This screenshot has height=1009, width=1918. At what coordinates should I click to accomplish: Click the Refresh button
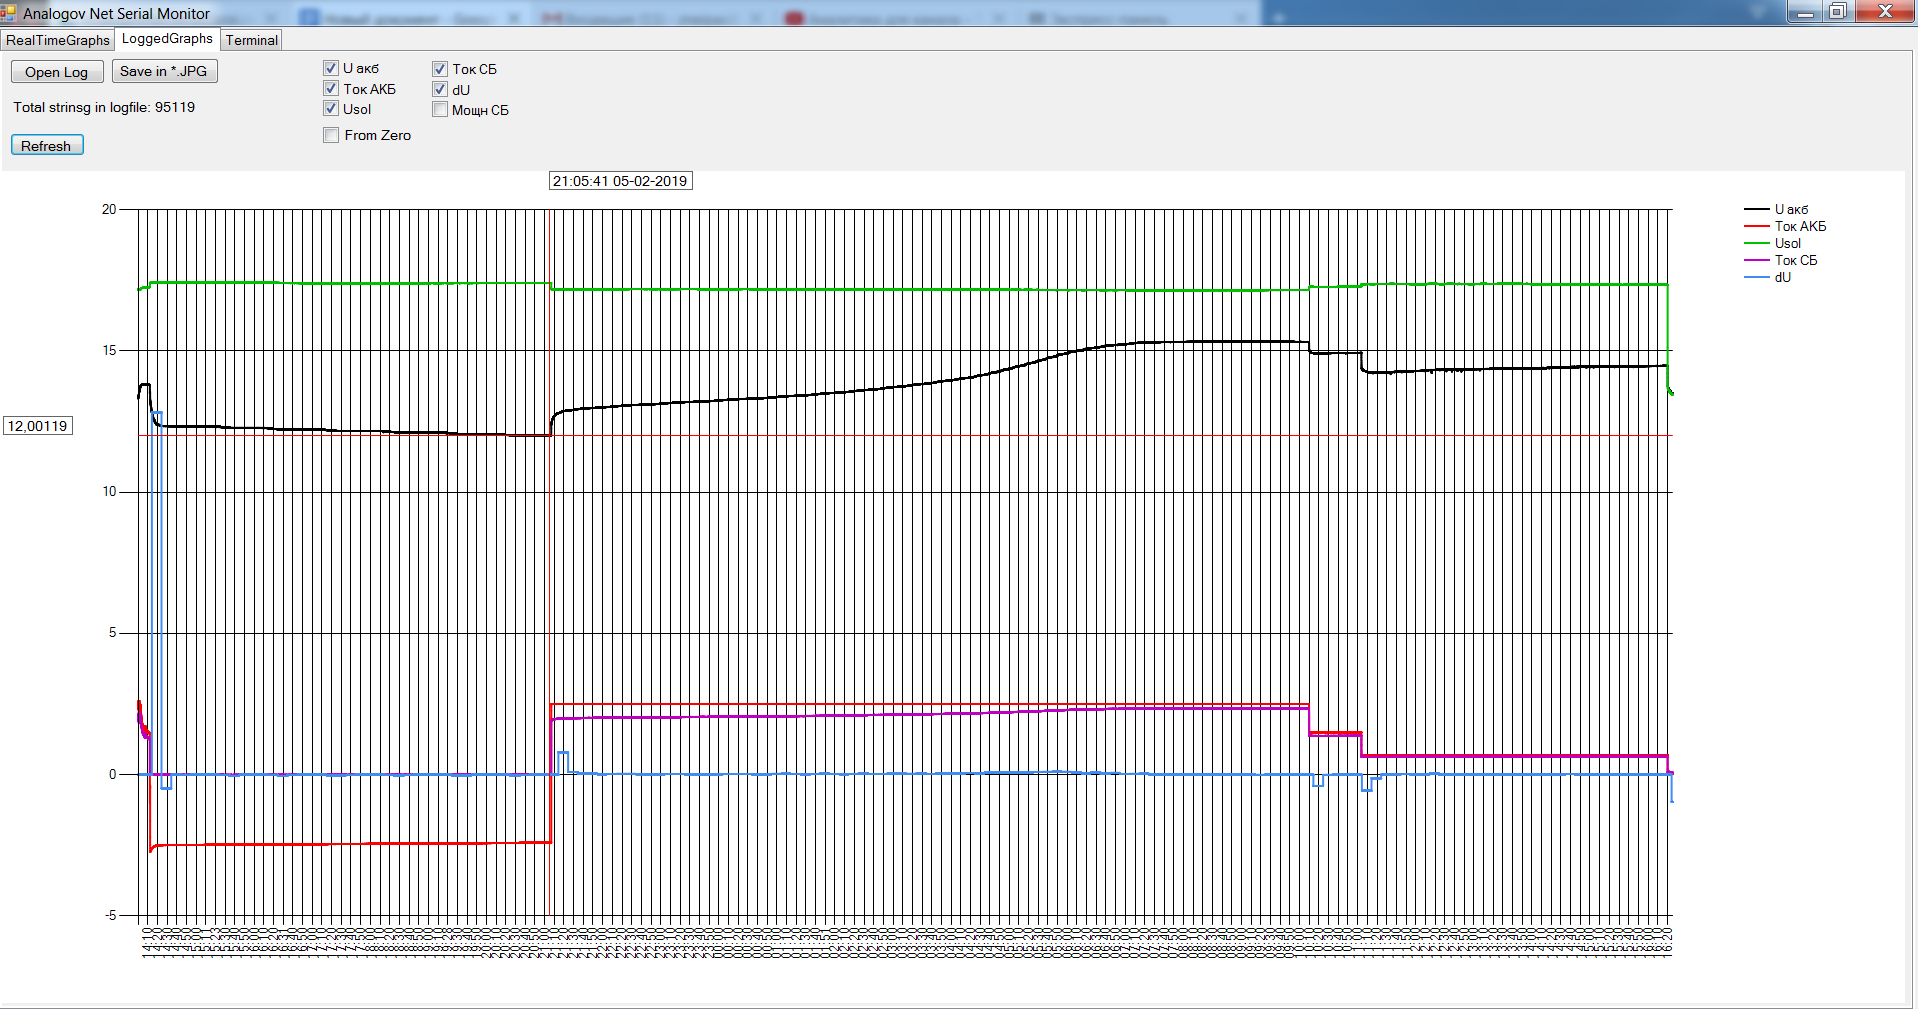pyautogui.click(x=46, y=146)
